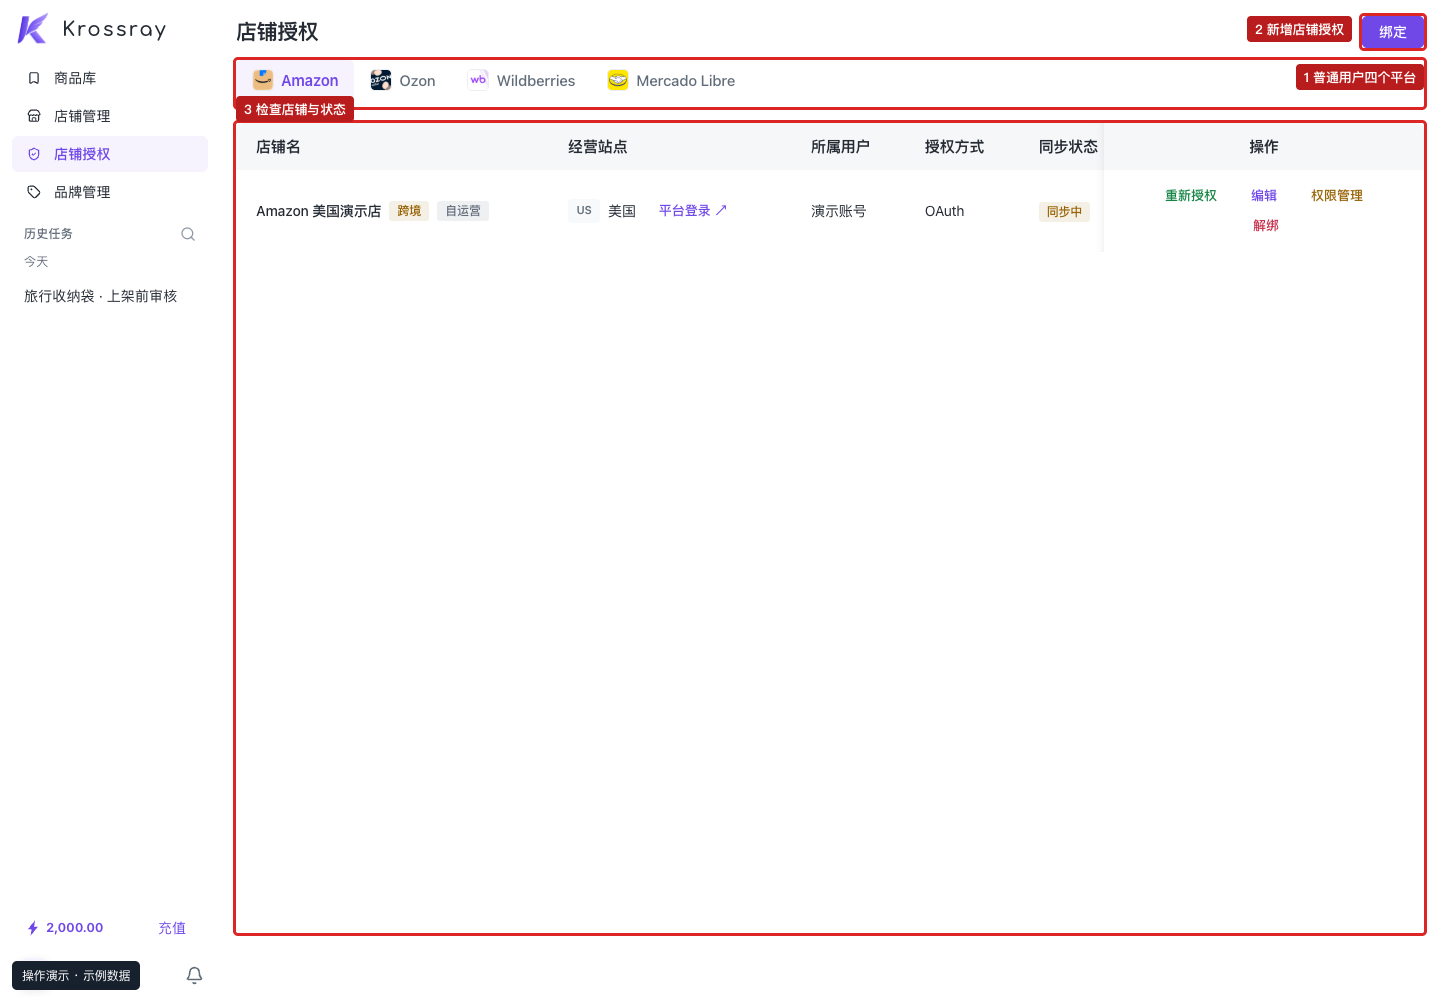Click the lightning balance icon
This screenshot has height=1000, width=1440.
coord(33,928)
